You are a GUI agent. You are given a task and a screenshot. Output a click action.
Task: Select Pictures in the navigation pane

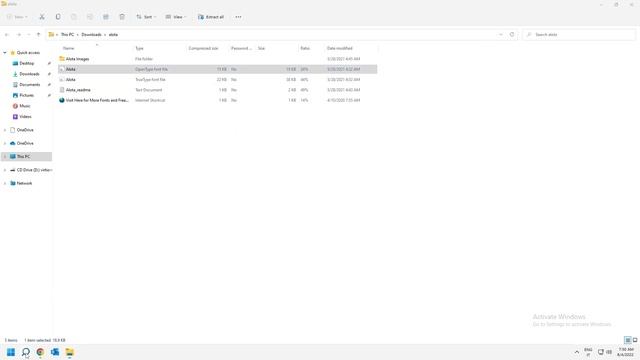(x=27, y=95)
